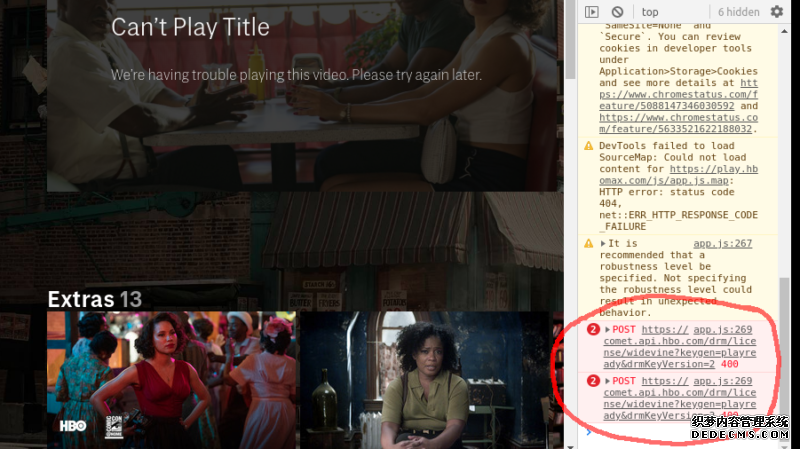Click the console input prompt arrow
The height and width of the screenshot is (449, 800).
(589, 432)
